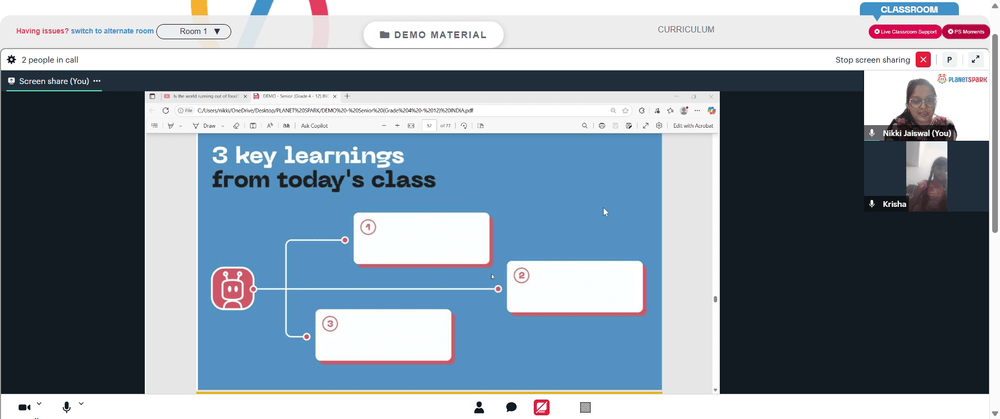The height and width of the screenshot is (419, 1000).
Task: Click the page number field
Action: point(429,126)
